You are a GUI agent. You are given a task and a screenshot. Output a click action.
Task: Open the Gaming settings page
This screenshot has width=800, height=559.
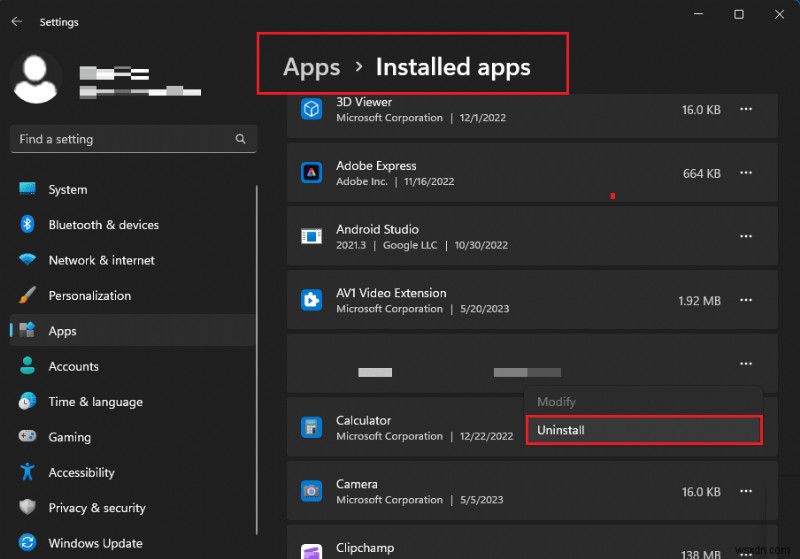point(133,437)
